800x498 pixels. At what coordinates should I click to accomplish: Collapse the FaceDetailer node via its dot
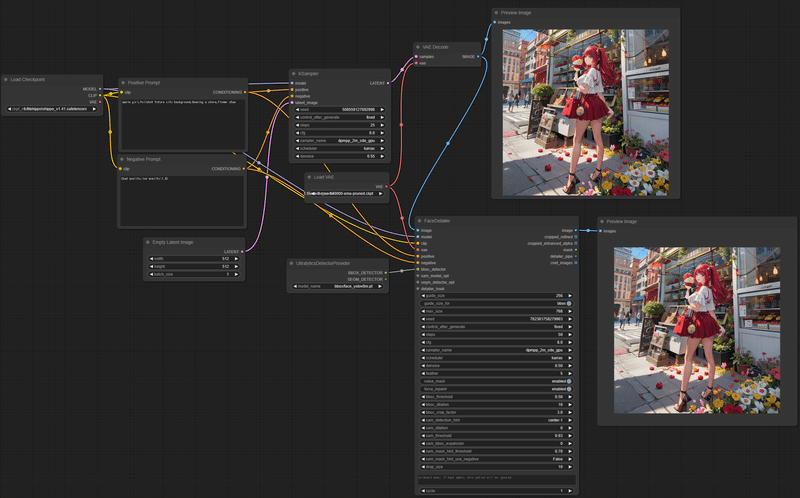coord(419,221)
